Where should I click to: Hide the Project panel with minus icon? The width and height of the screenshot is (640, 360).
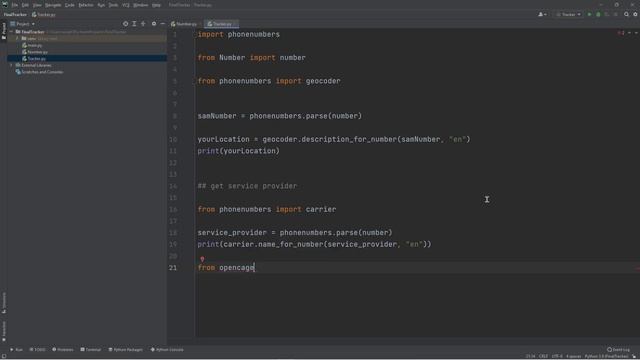162,24
